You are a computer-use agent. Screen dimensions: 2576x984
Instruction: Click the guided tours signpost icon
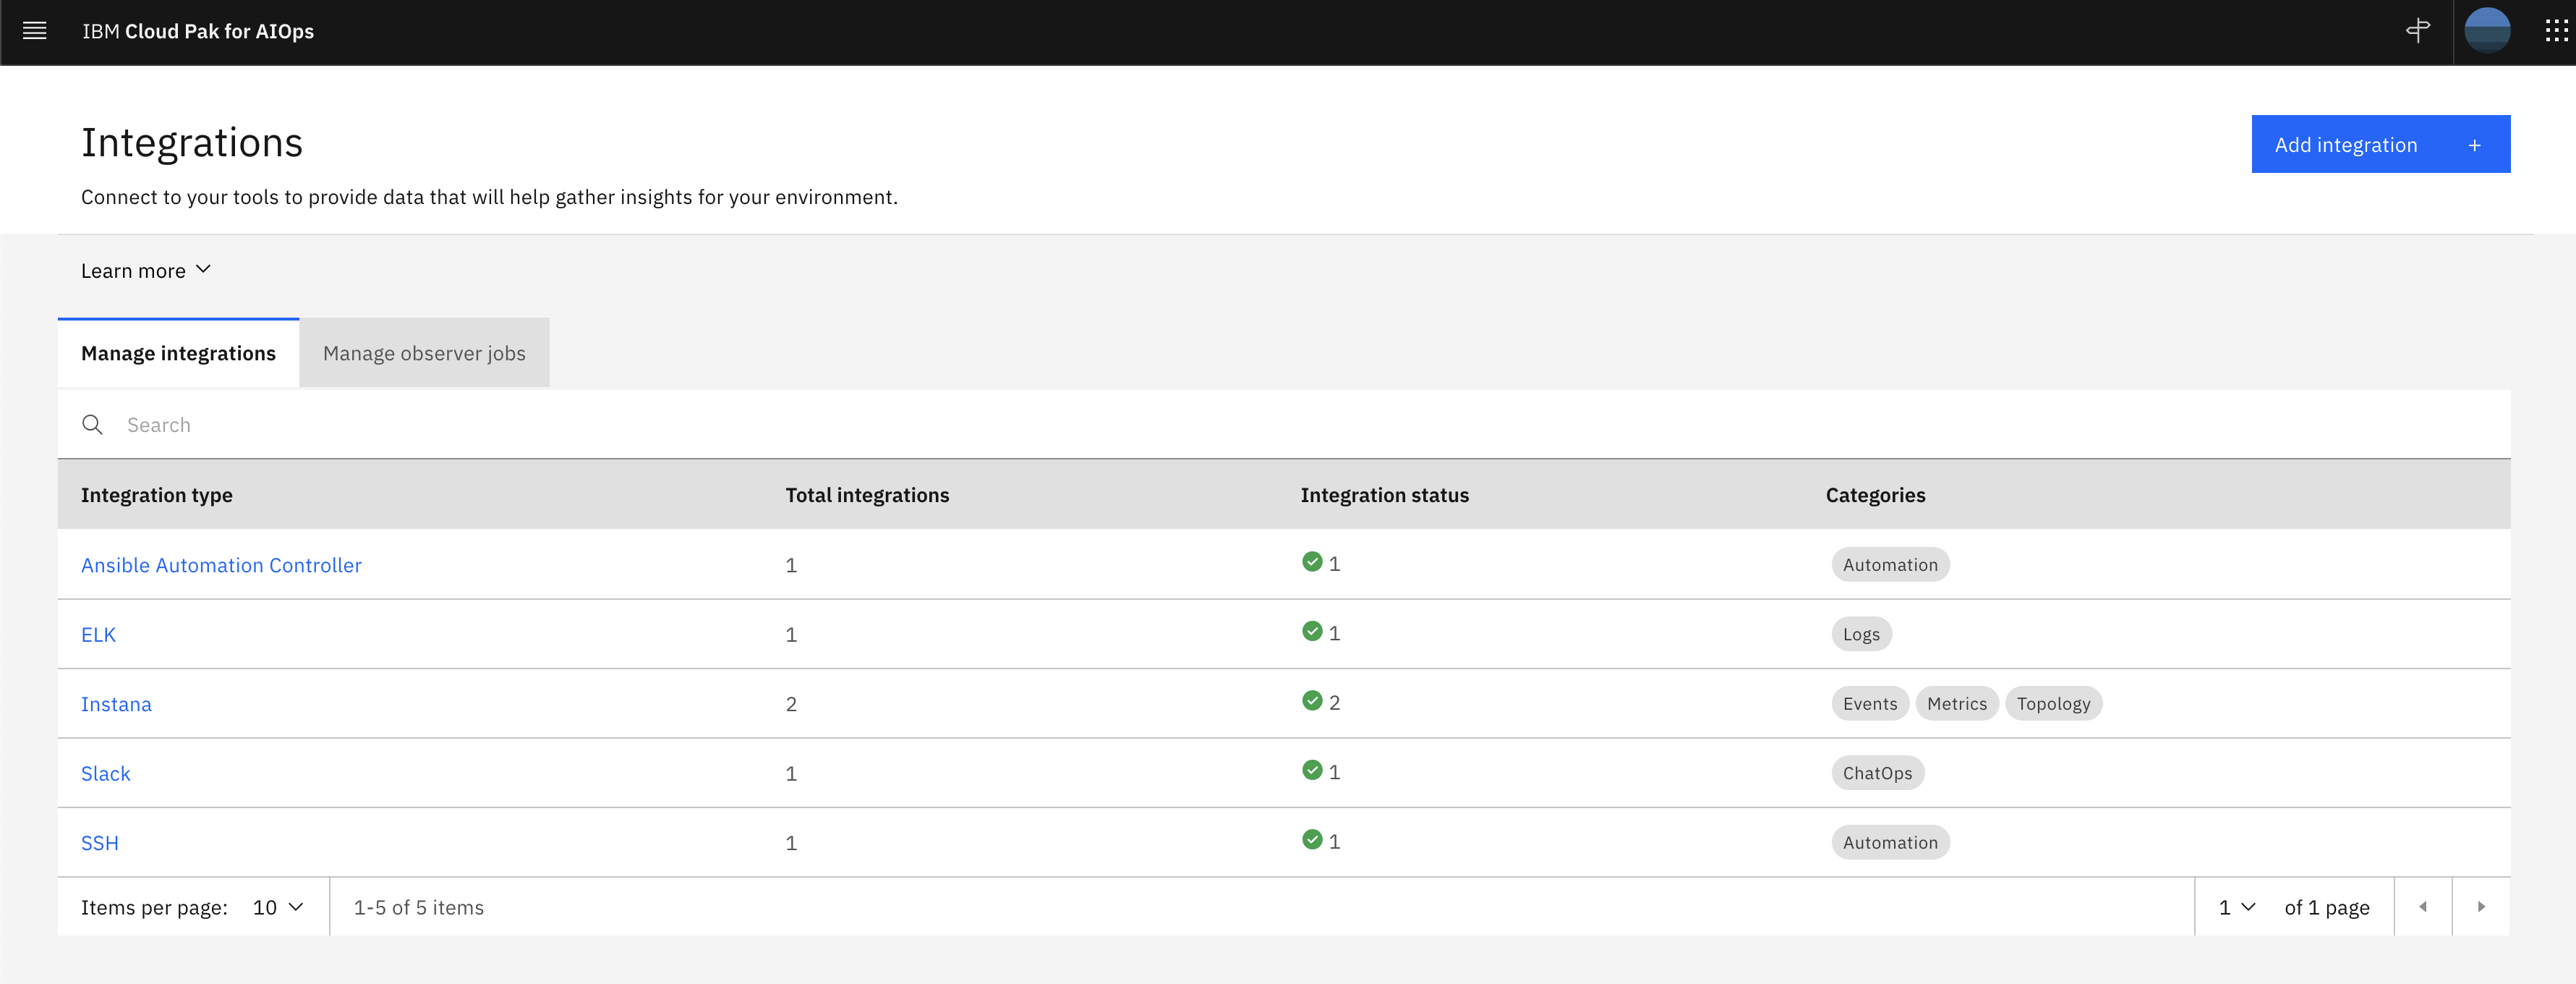[x=2418, y=31]
